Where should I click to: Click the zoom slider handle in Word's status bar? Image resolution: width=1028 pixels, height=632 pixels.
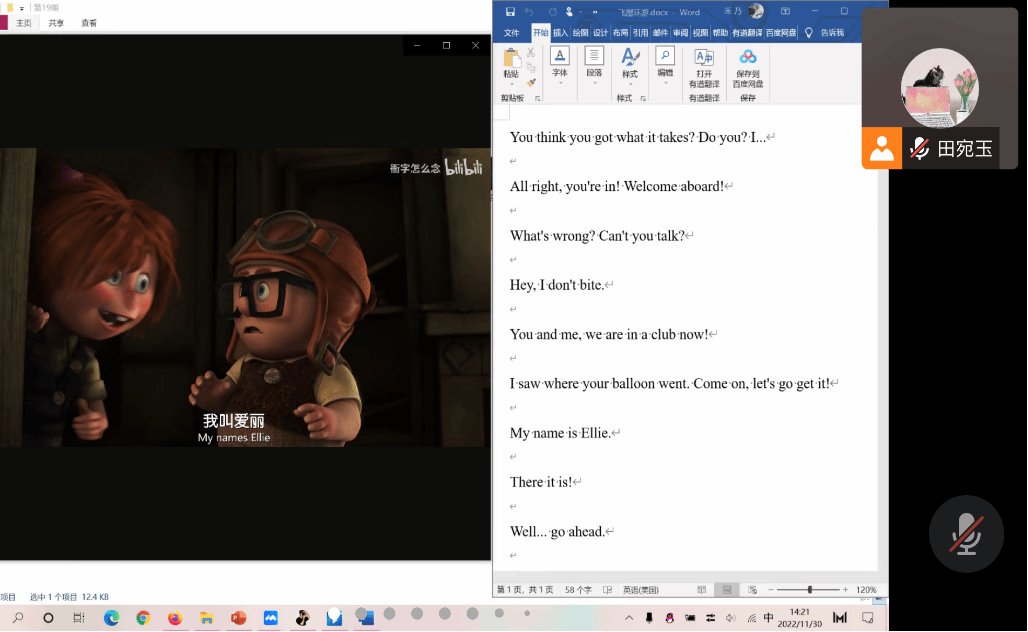(809, 590)
